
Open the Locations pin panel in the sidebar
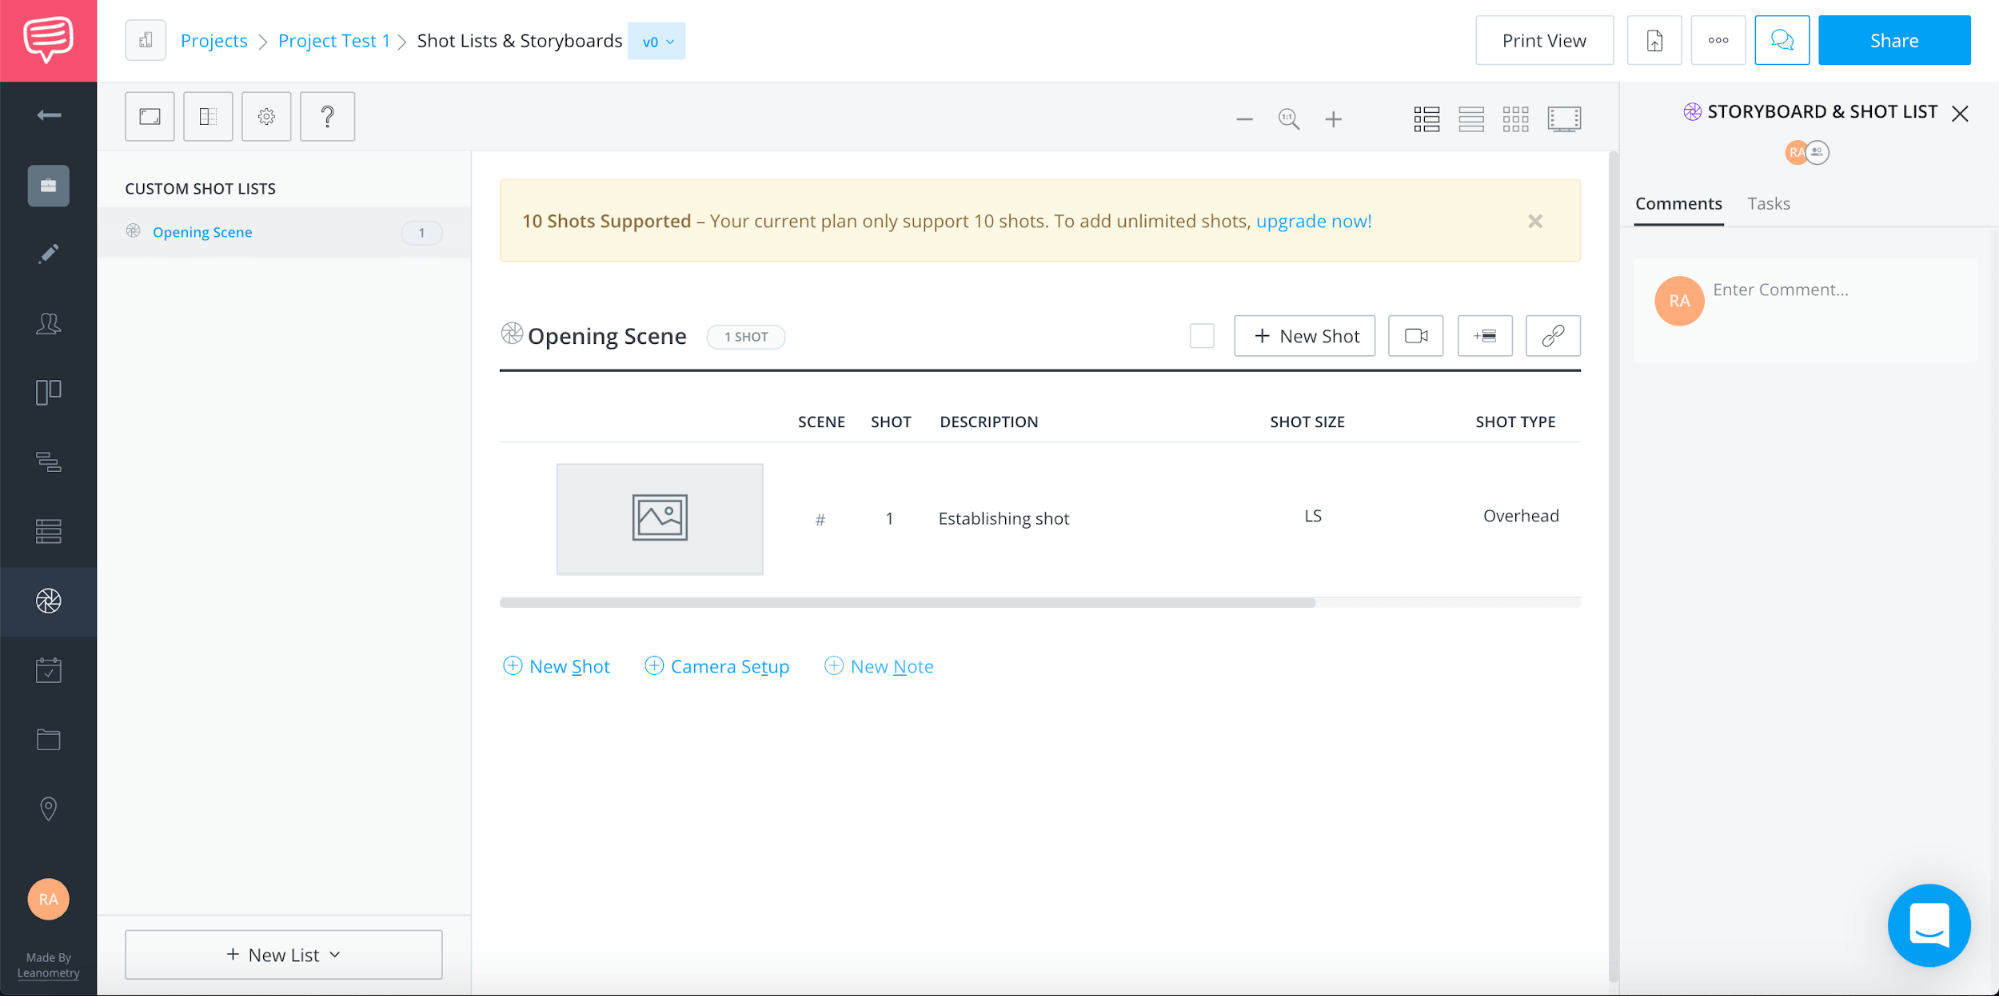(x=48, y=808)
